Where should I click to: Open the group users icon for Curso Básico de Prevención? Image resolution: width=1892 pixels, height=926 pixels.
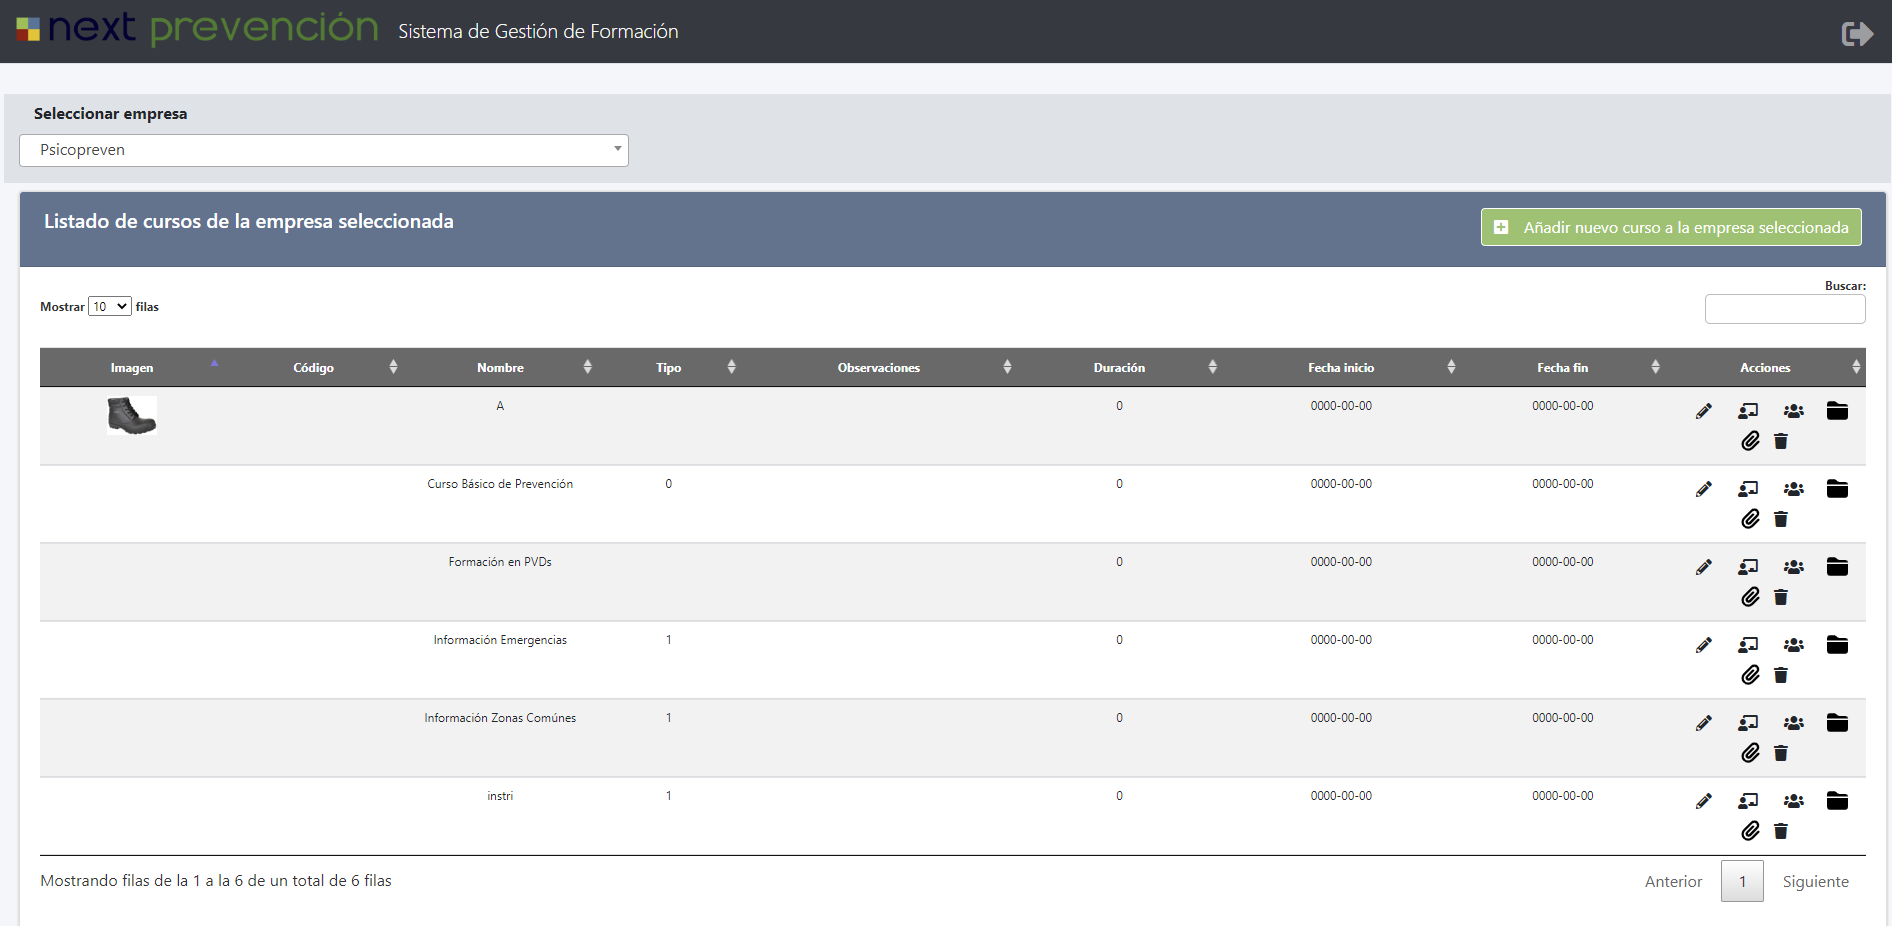[x=1794, y=489]
